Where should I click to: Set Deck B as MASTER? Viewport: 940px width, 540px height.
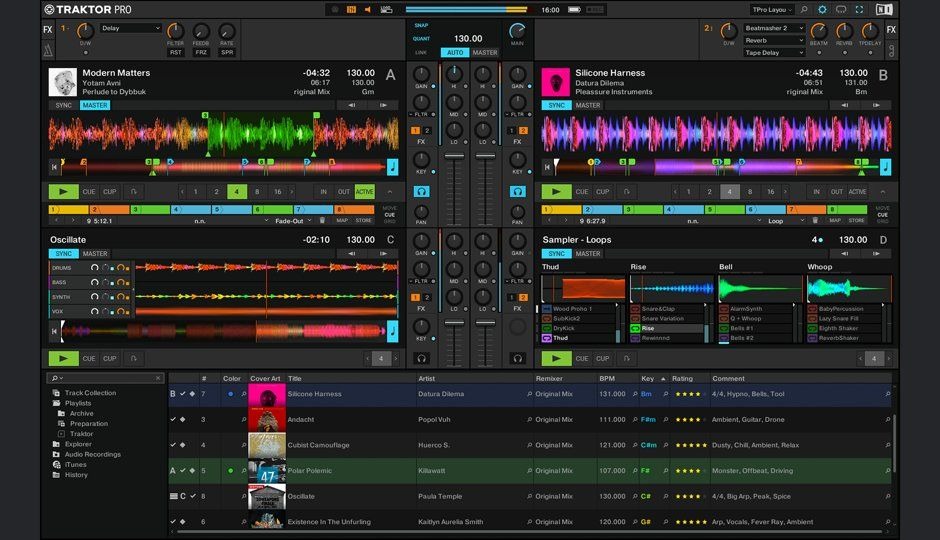[x=588, y=105]
